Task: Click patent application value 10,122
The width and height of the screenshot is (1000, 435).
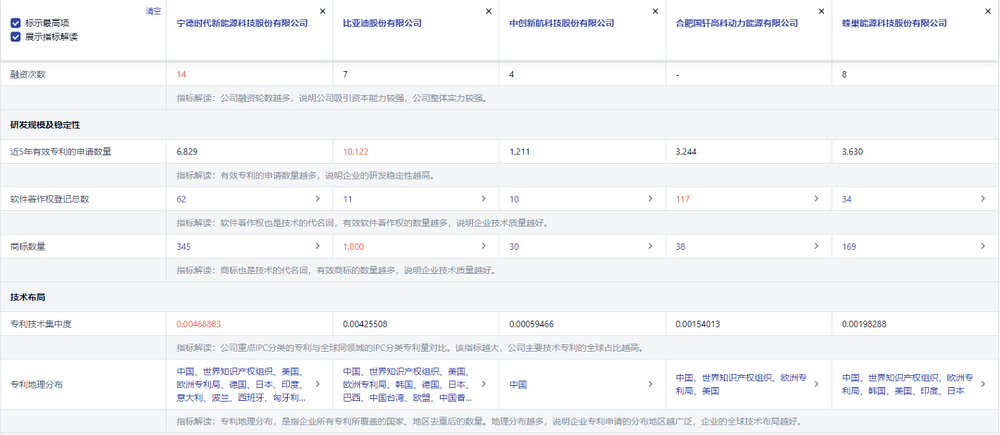Action: pyautogui.click(x=356, y=152)
